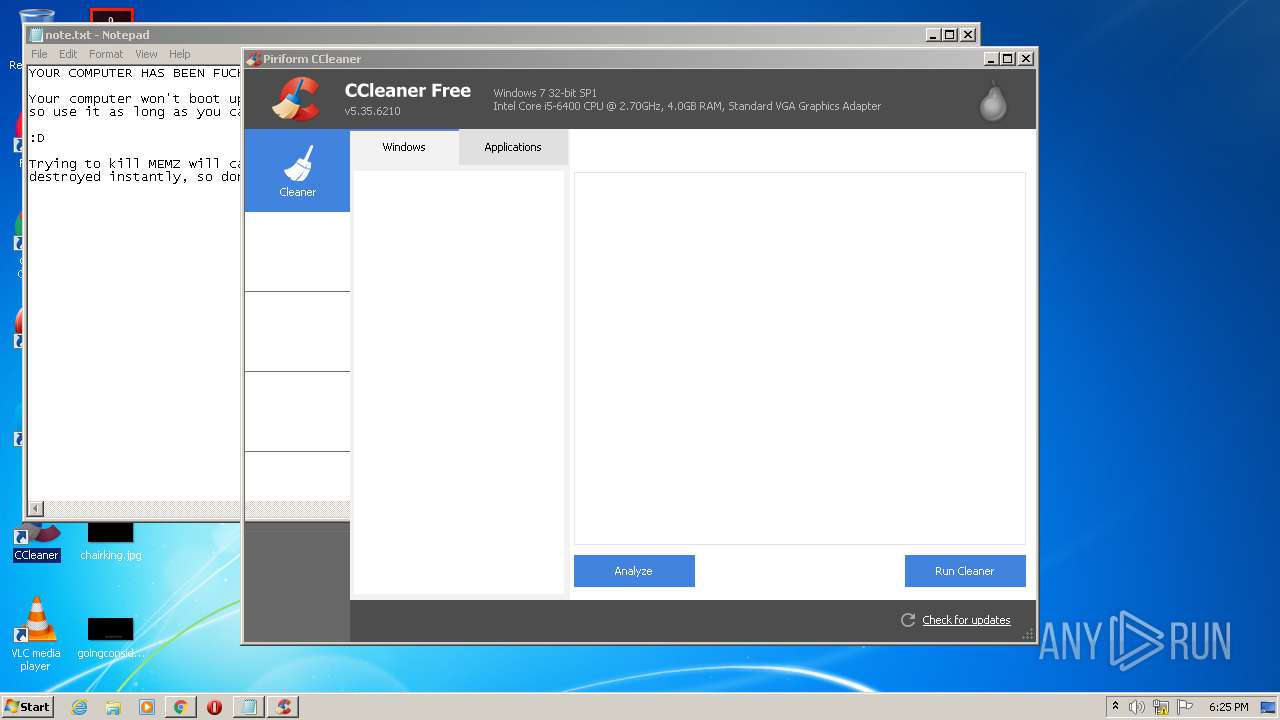Close the CCleaner window
Image resolution: width=1280 pixels, height=720 pixels.
coord(1026,59)
